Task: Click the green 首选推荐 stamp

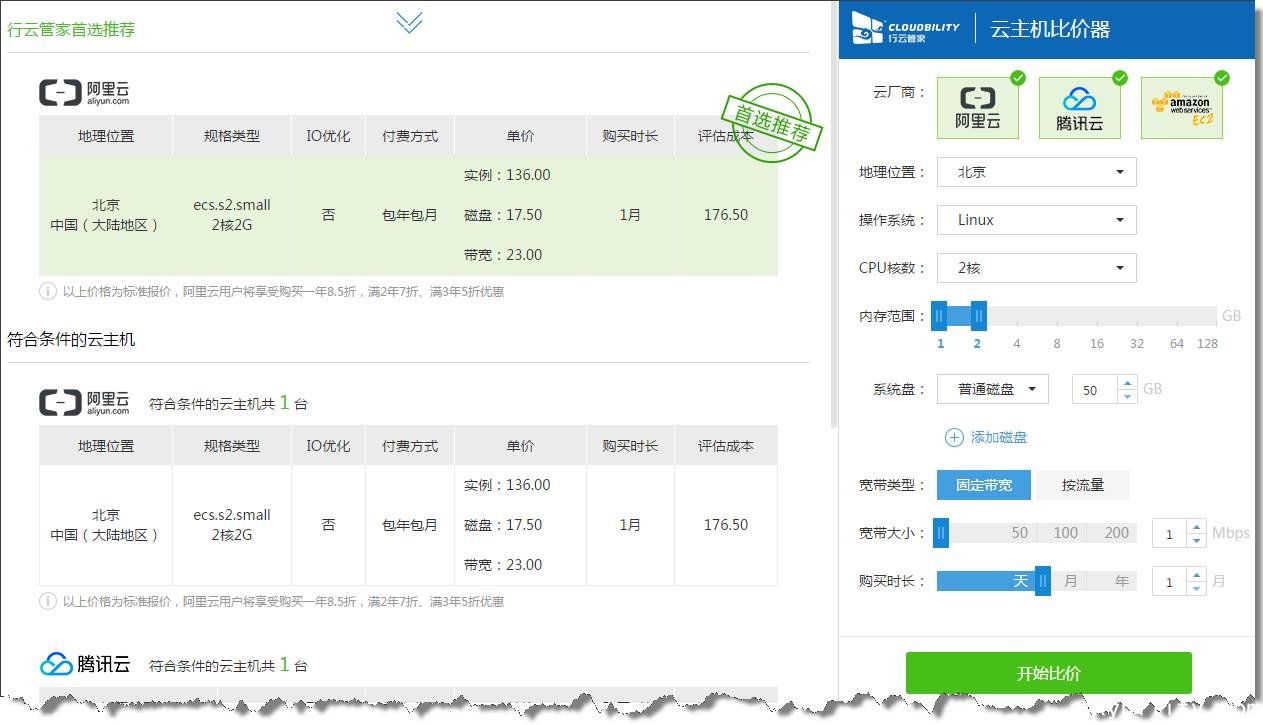Action: click(771, 124)
